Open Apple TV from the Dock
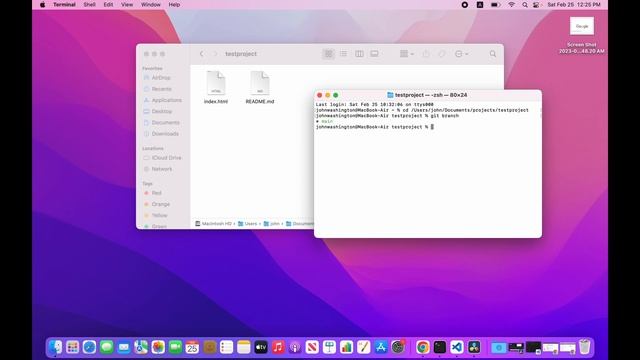 coord(261,347)
